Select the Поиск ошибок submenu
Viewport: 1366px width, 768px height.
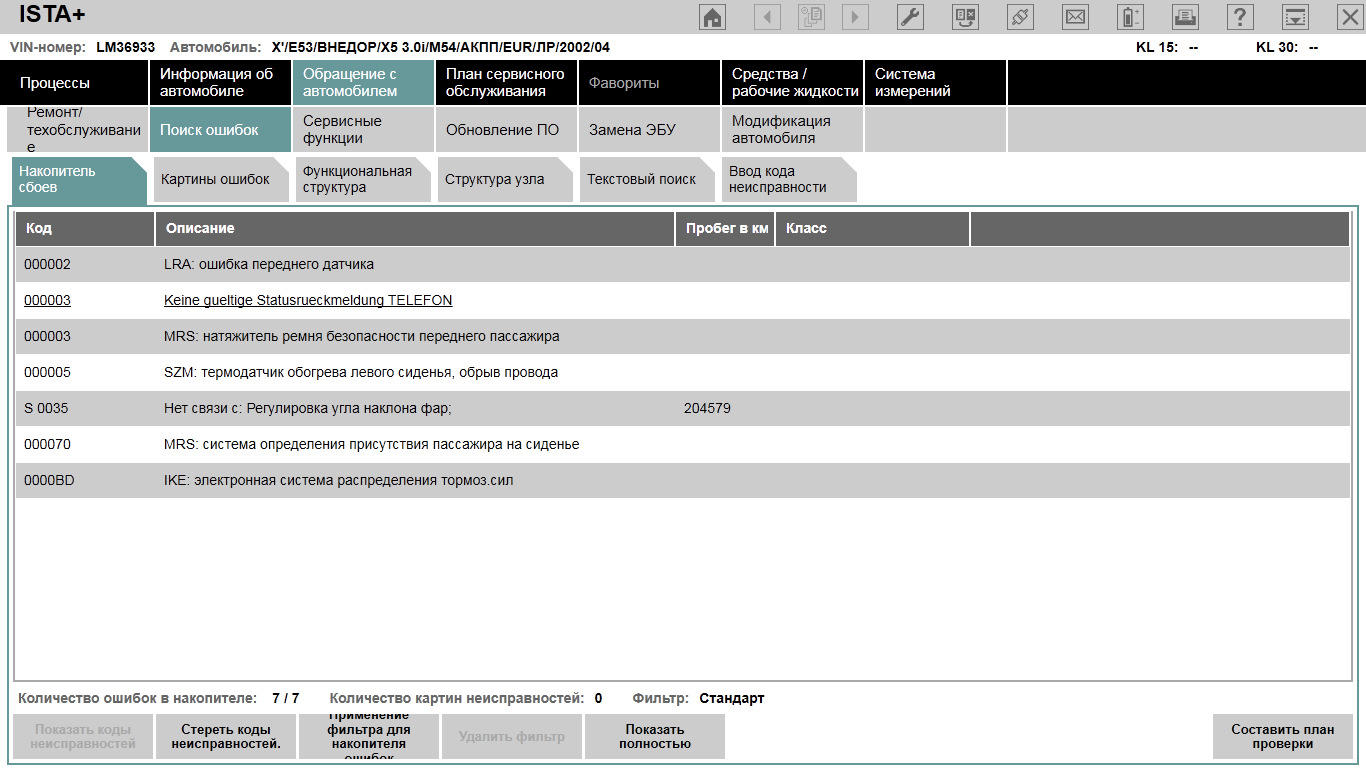(220, 129)
